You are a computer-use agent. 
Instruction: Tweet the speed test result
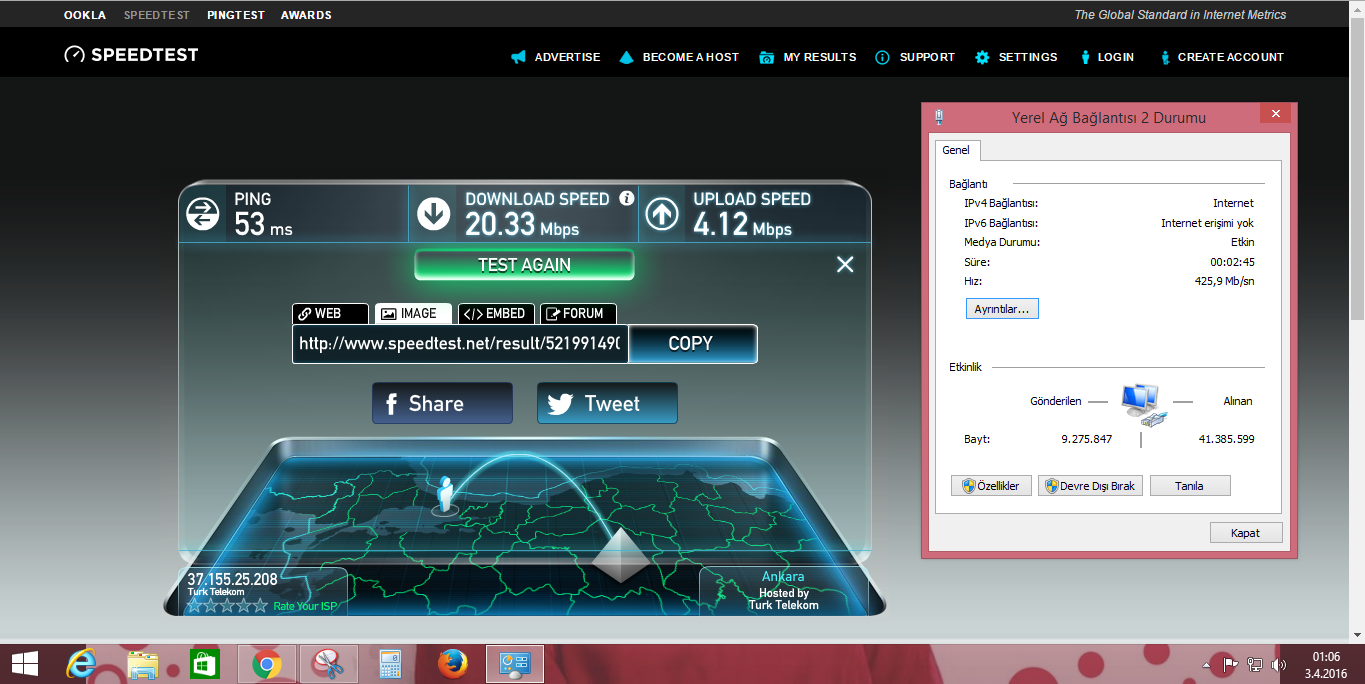click(x=607, y=403)
